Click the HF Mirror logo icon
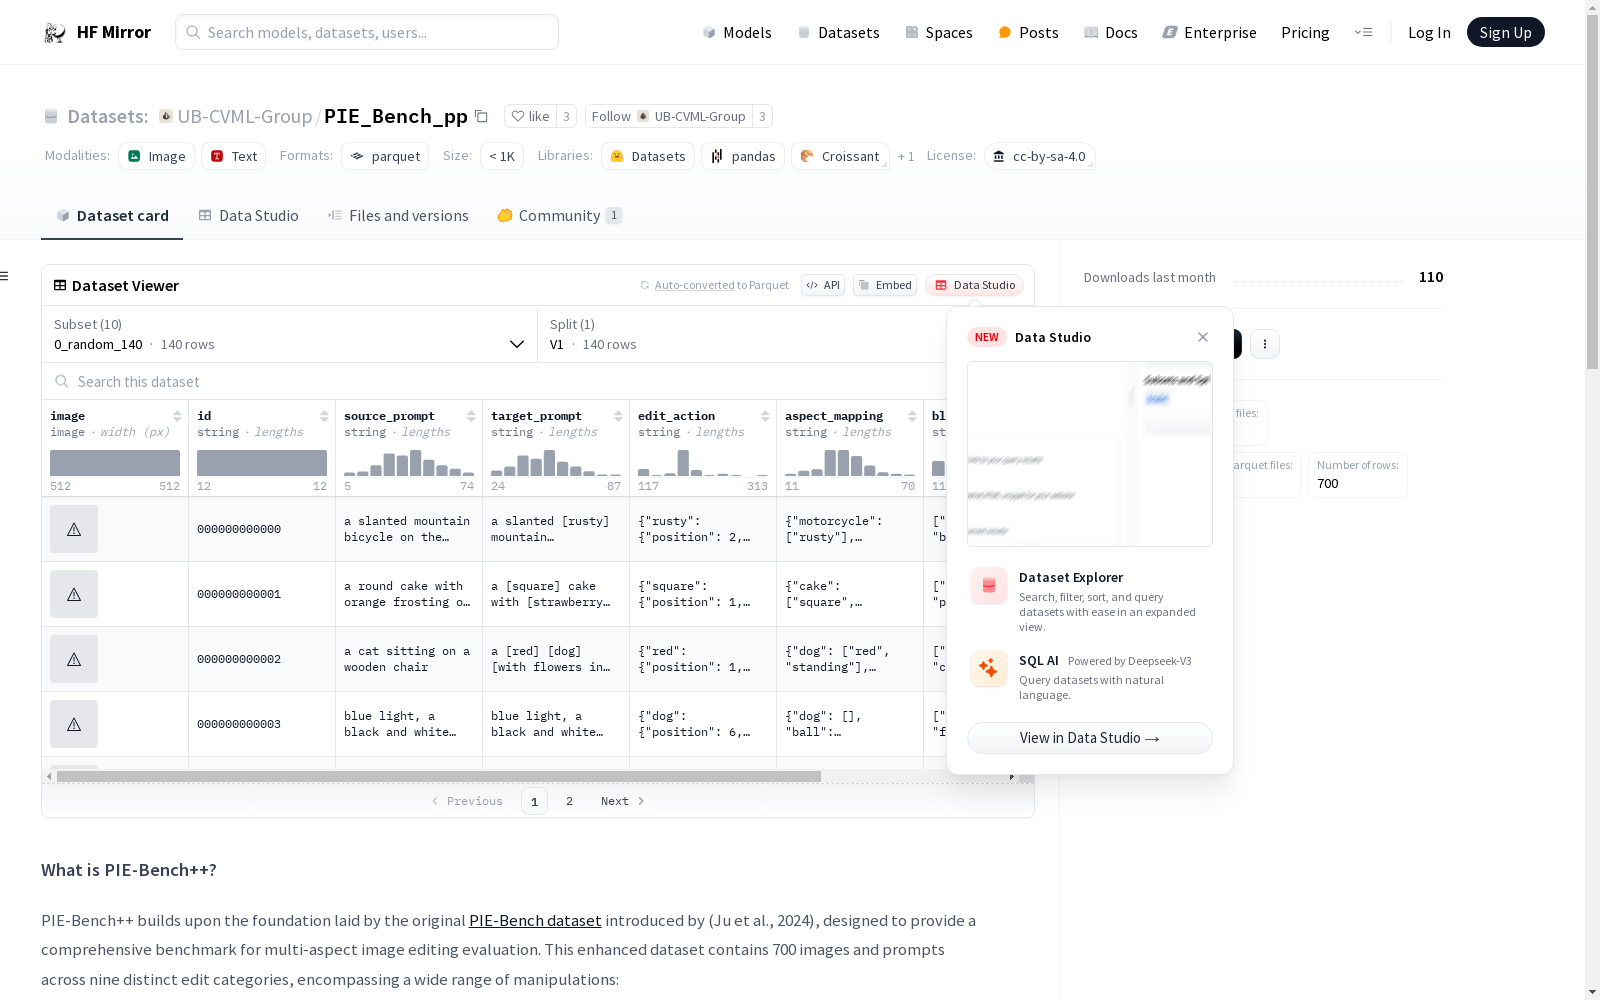 (x=55, y=33)
